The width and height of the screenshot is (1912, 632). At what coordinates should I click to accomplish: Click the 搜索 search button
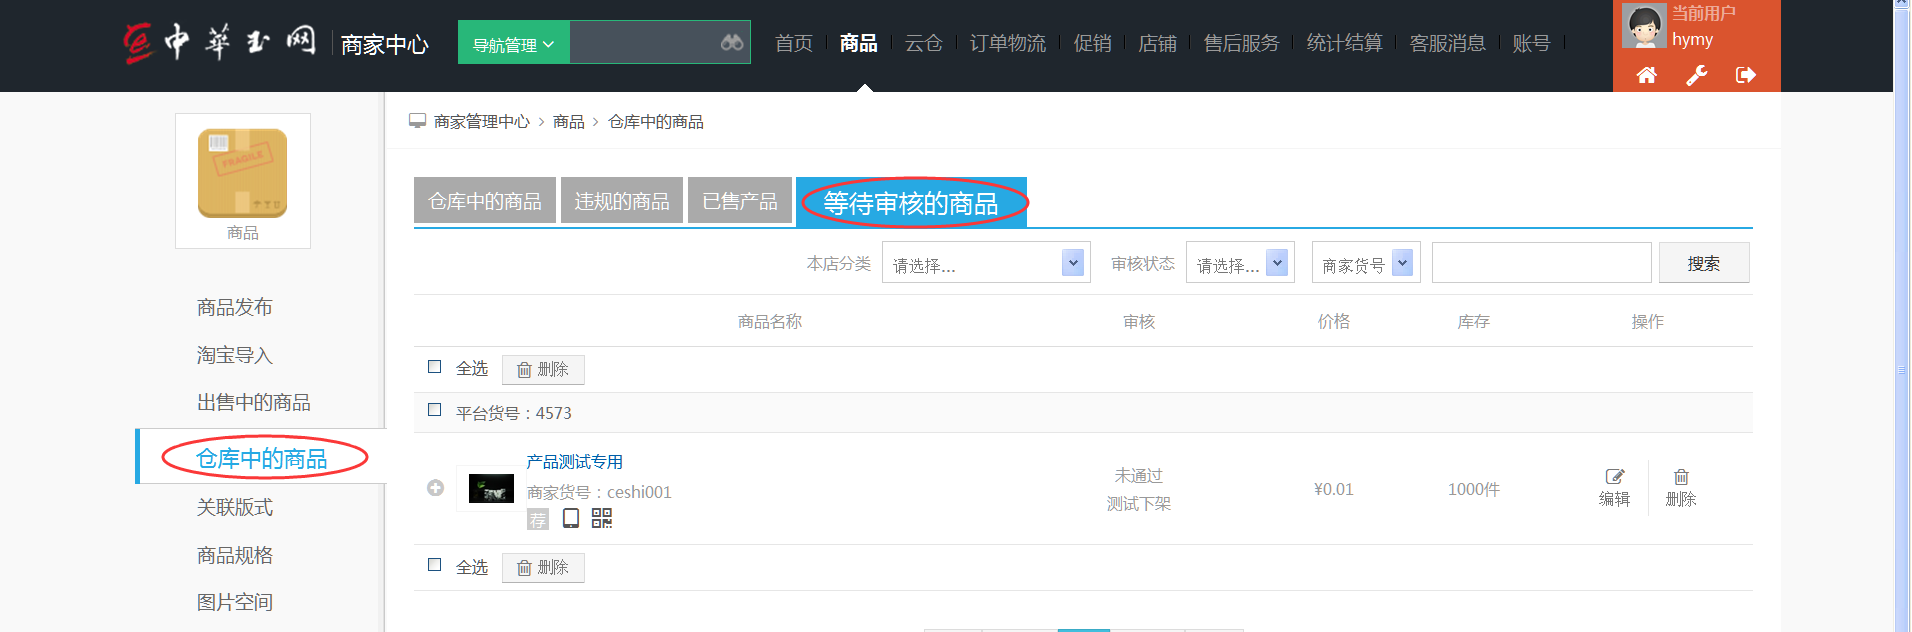click(x=1704, y=263)
